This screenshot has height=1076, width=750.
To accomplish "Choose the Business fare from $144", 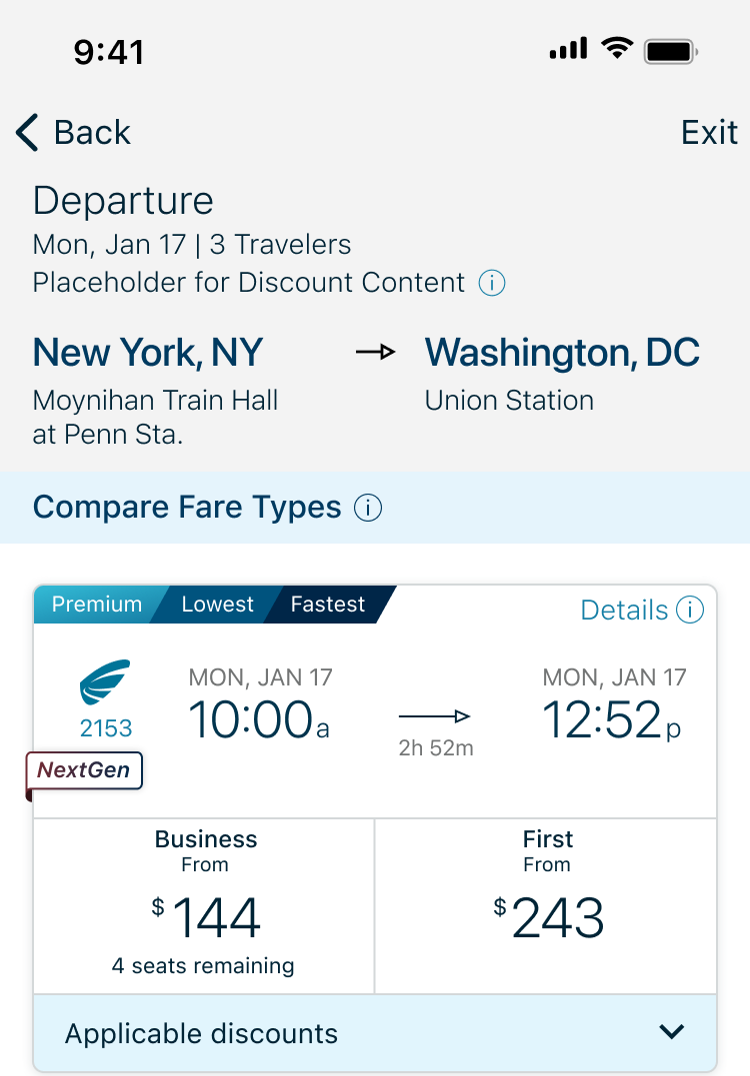I will click(x=204, y=906).
